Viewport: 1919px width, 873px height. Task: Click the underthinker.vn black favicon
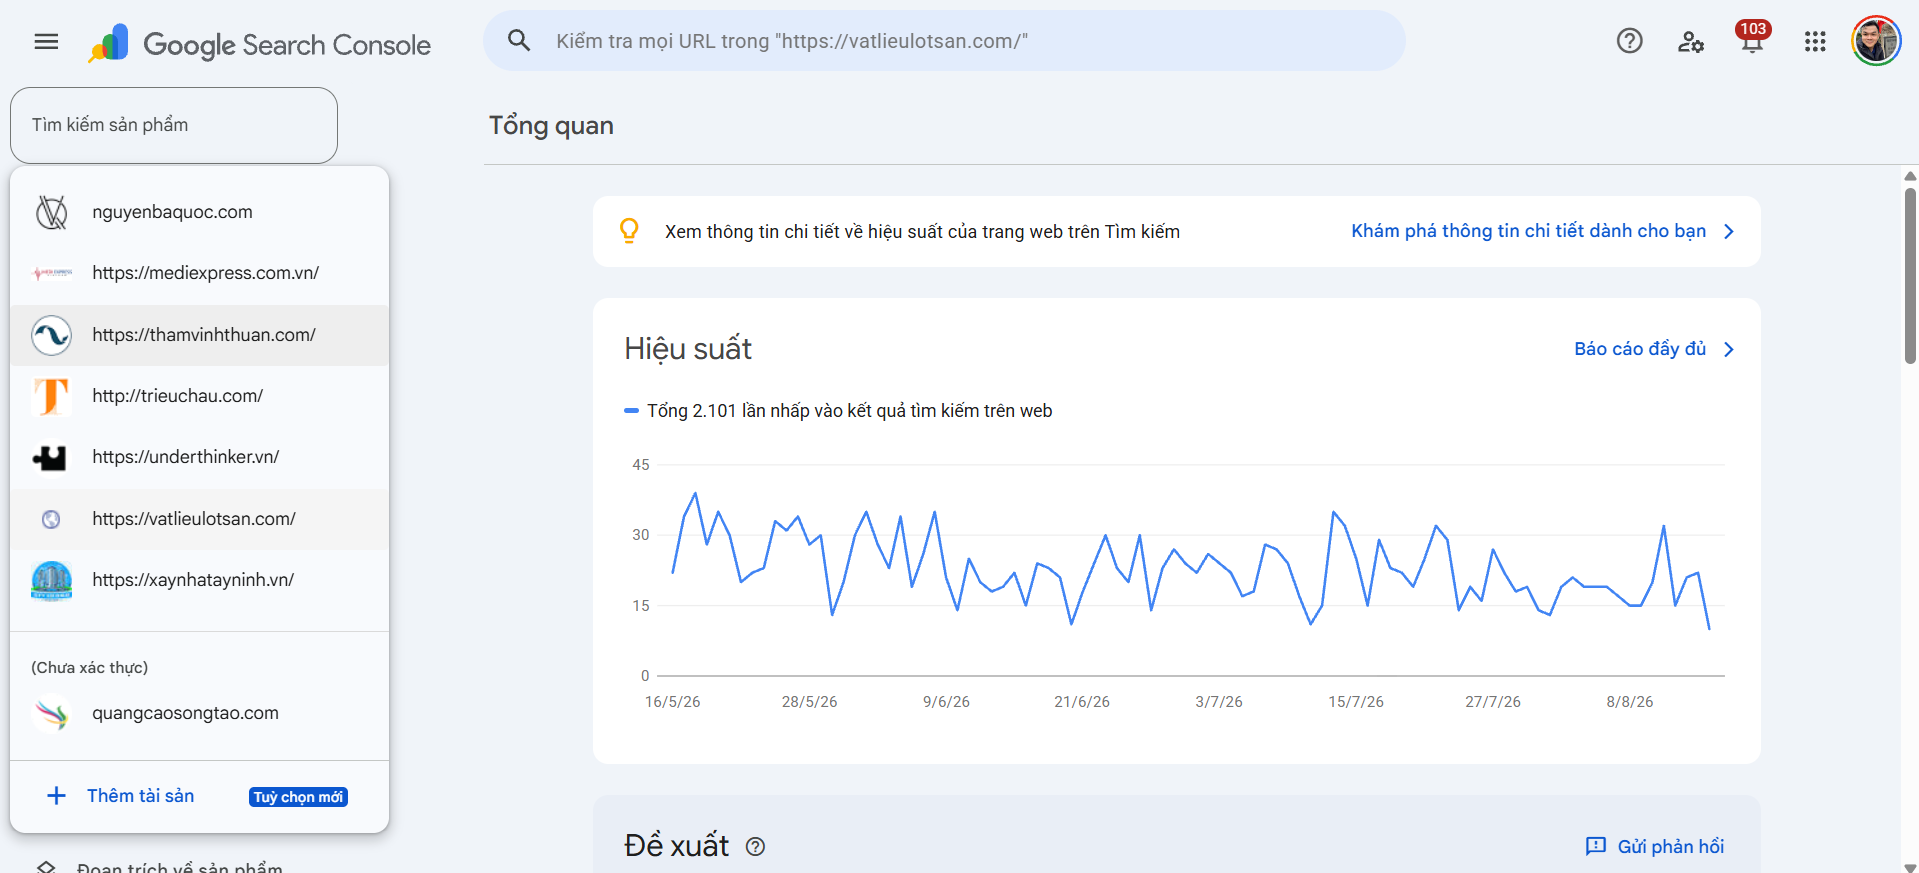(50, 458)
